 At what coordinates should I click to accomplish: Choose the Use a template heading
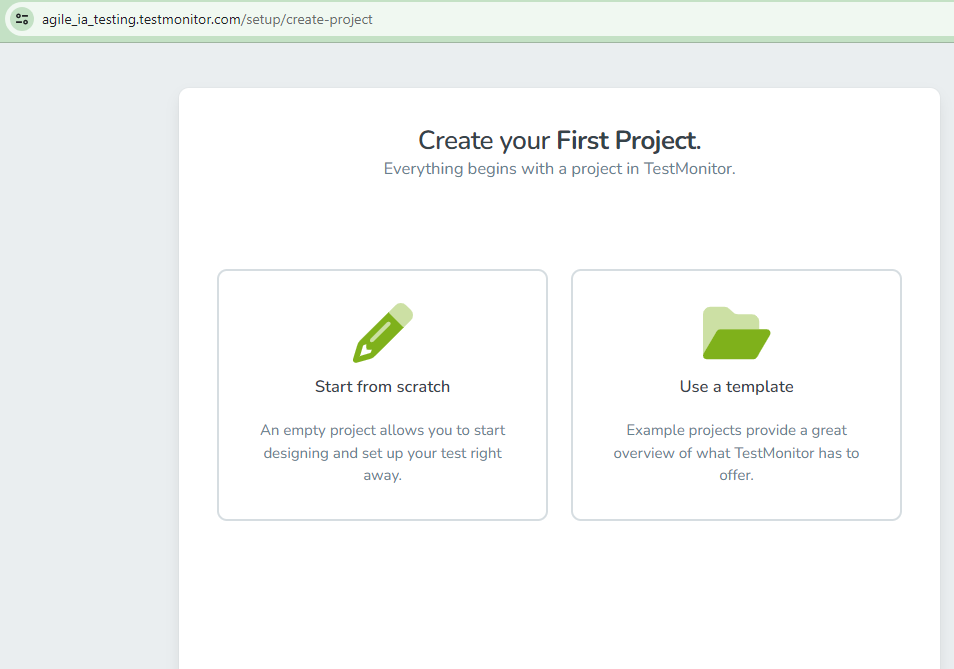click(x=736, y=387)
